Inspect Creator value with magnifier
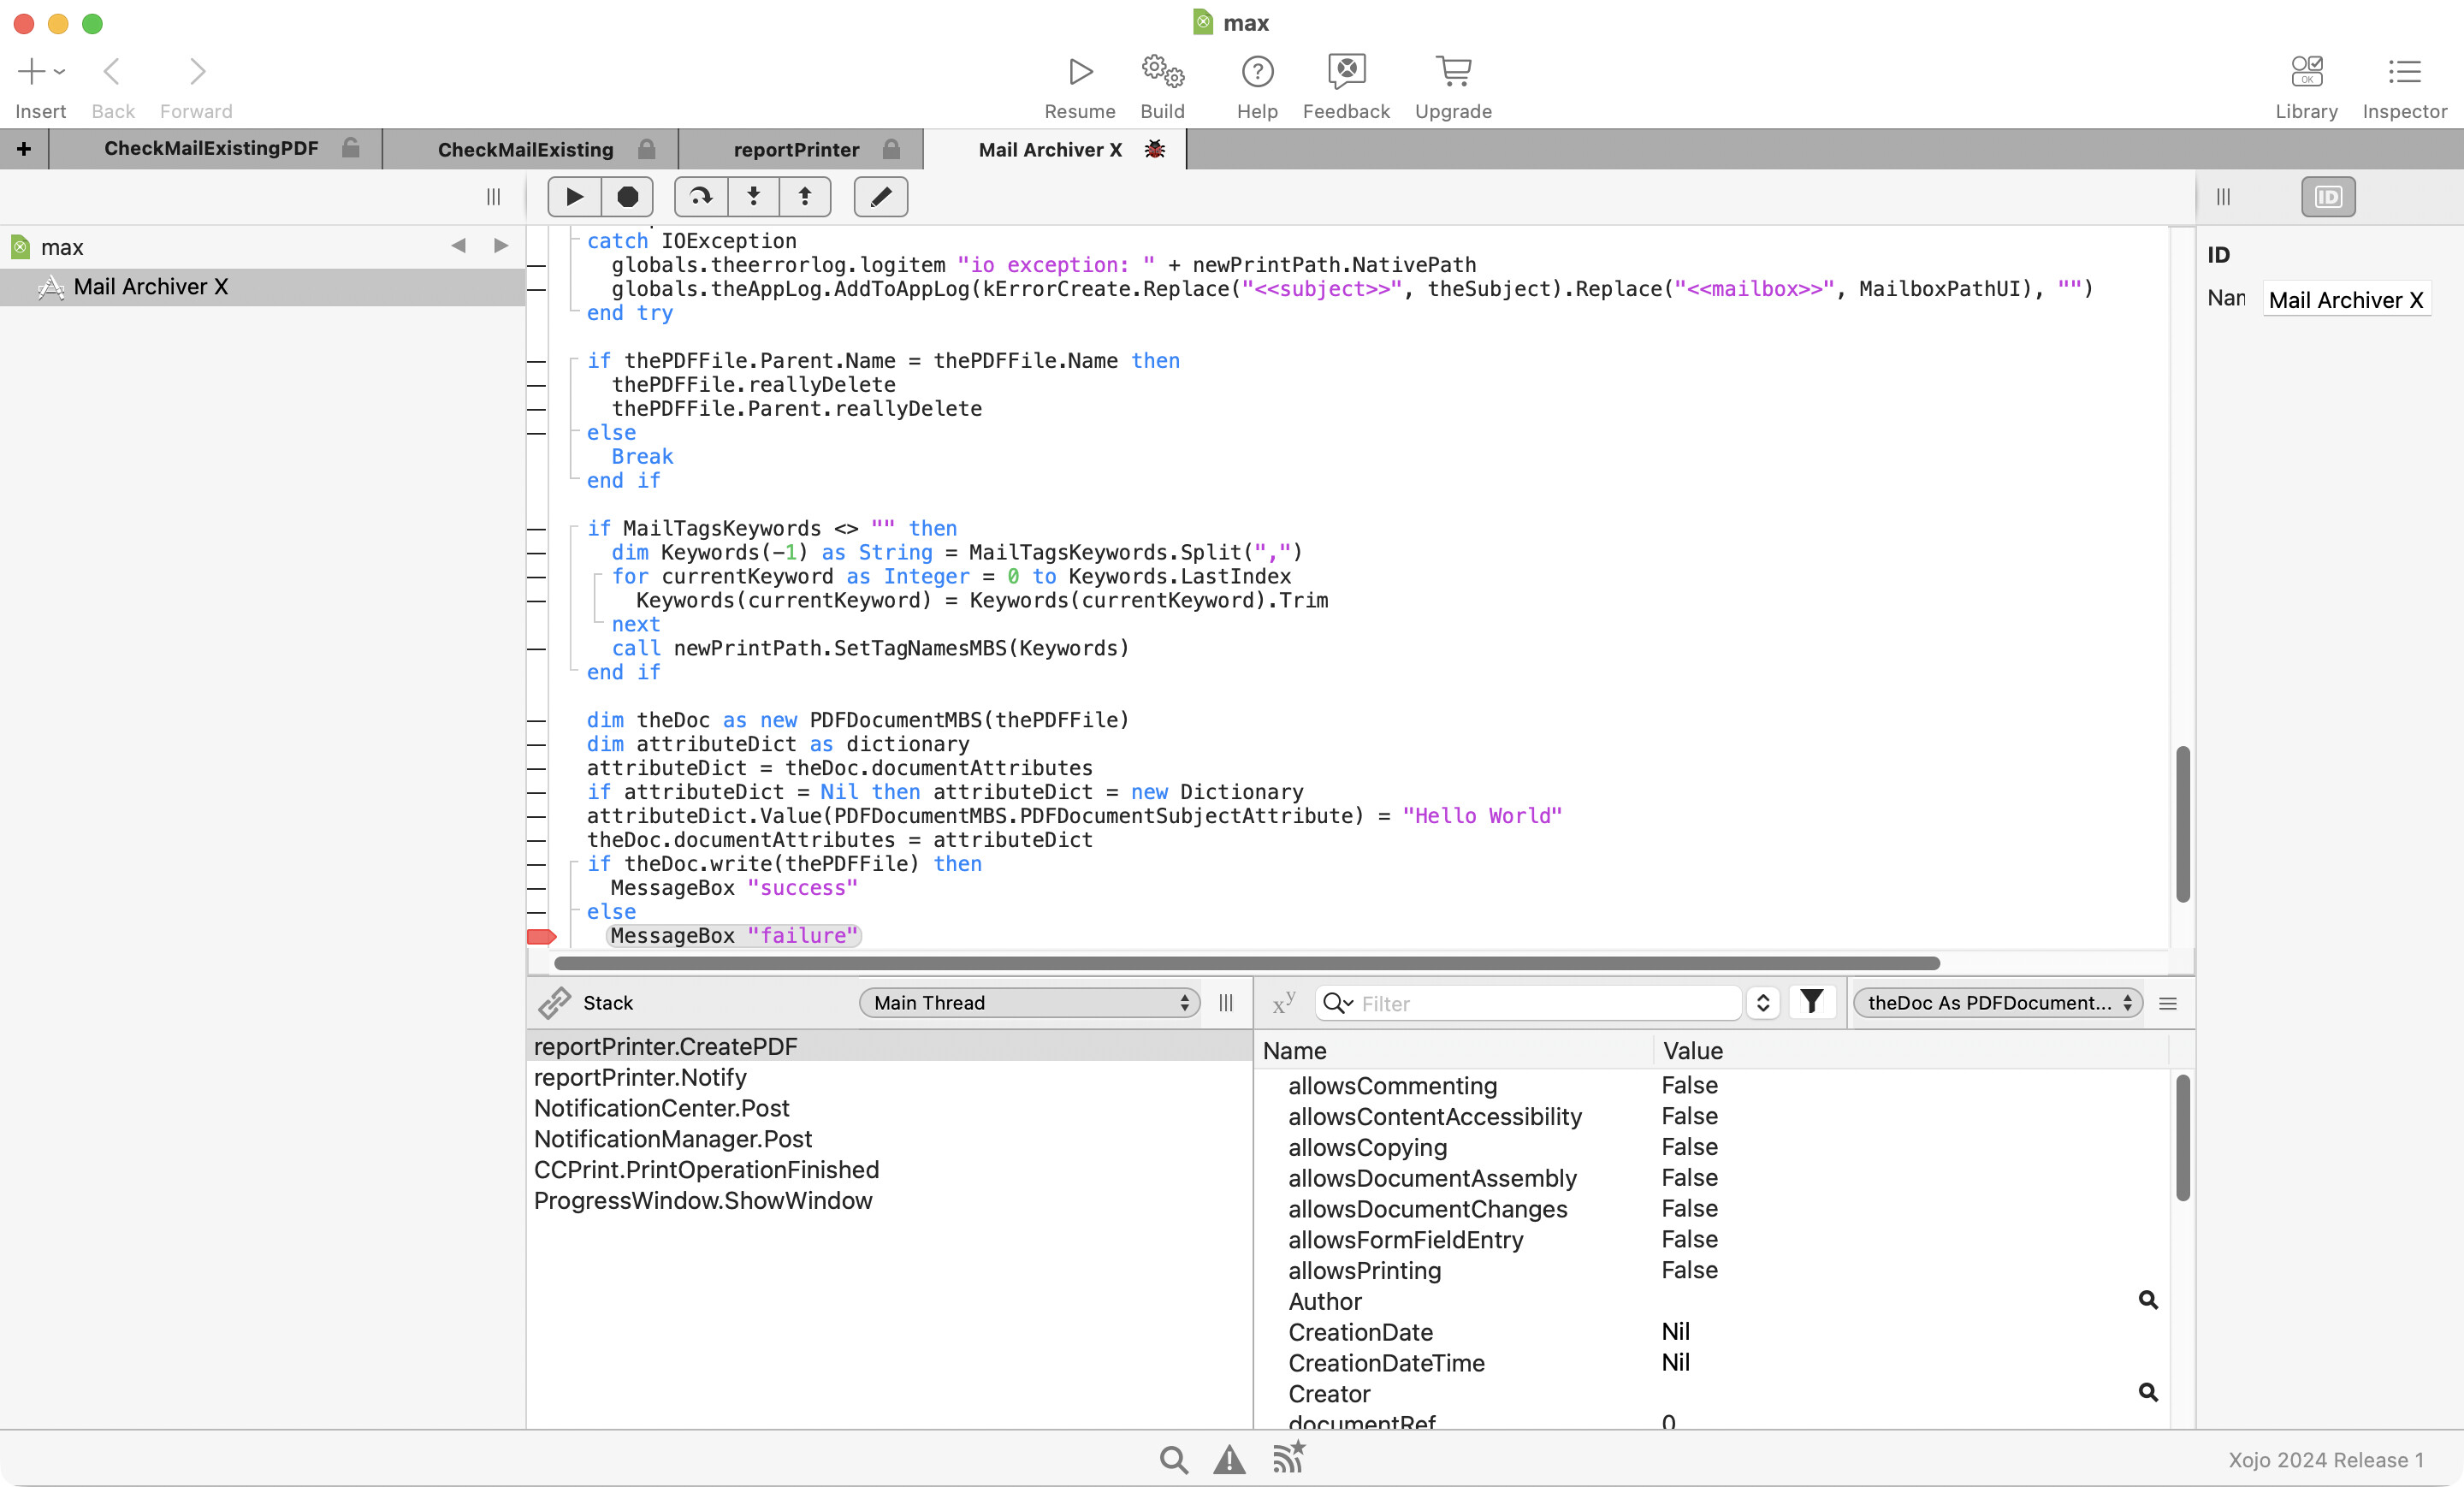Screen dimensions: 2464x1487 (x=2147, y=1392)
